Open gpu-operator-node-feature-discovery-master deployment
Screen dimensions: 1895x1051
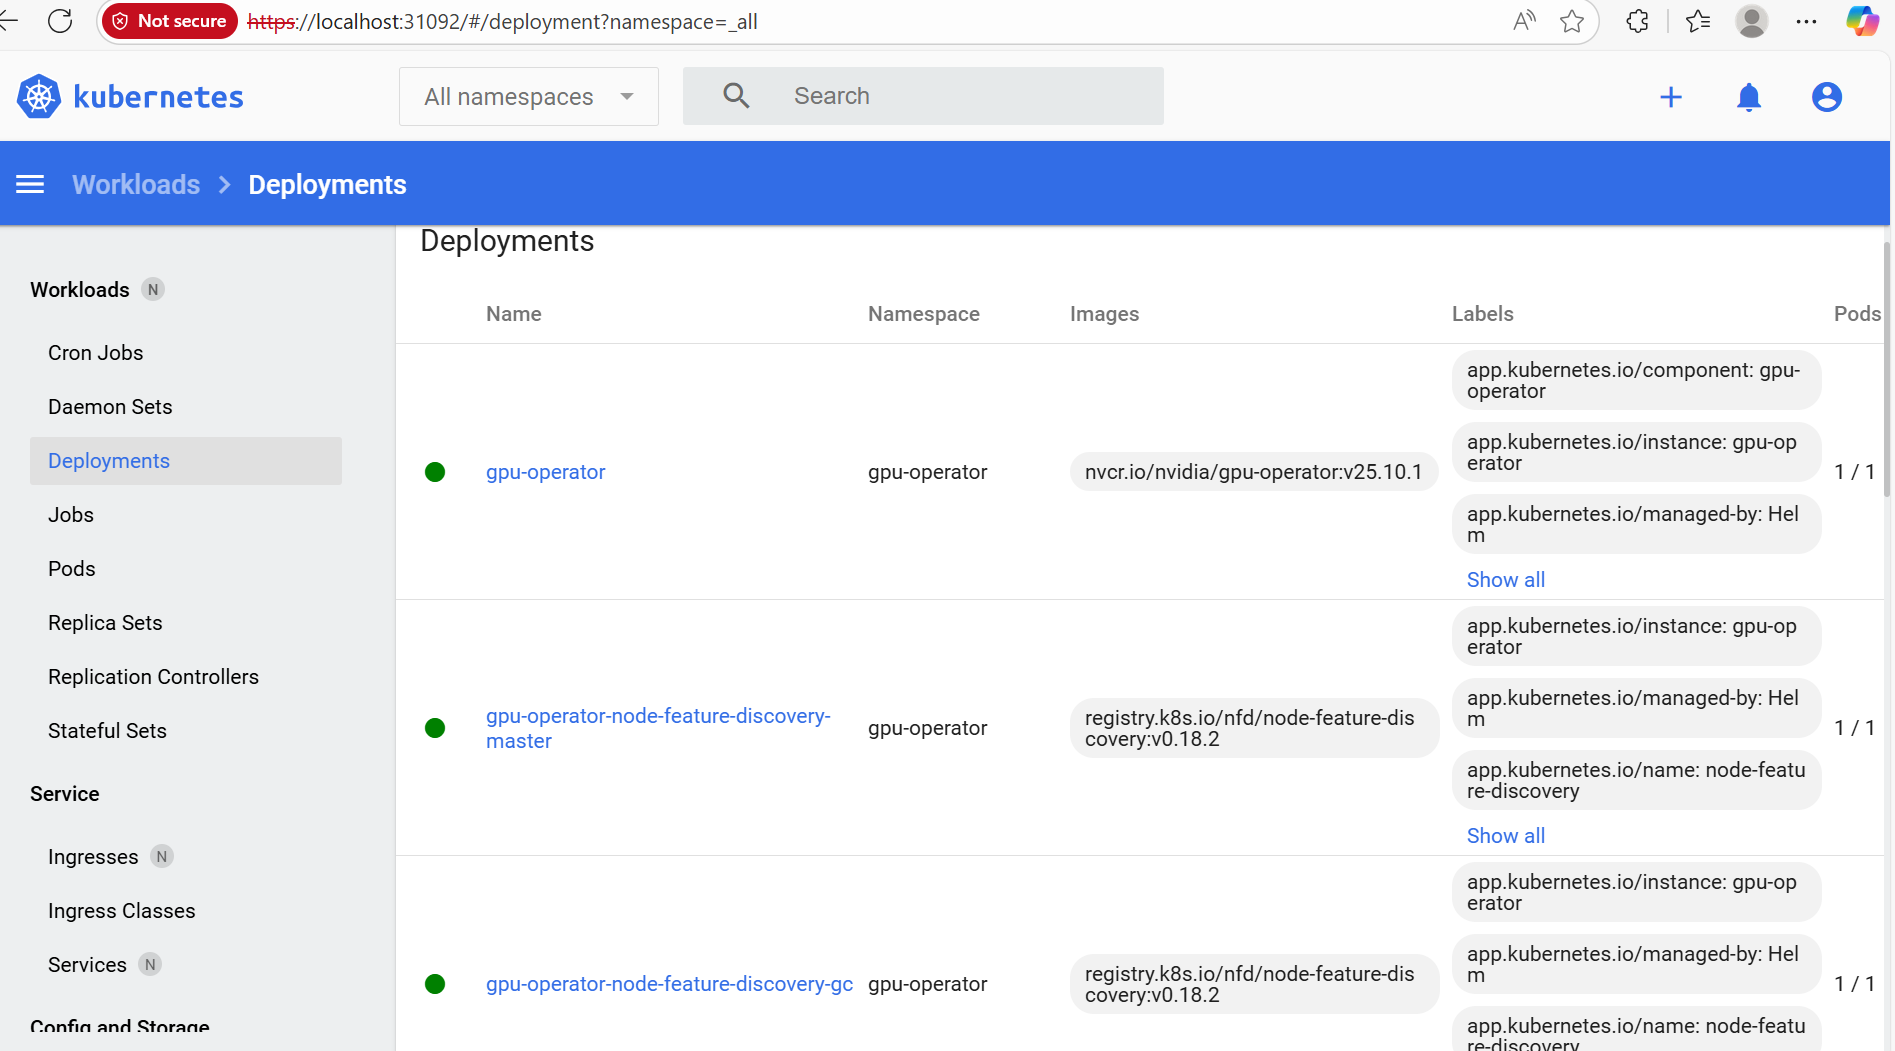657,728
